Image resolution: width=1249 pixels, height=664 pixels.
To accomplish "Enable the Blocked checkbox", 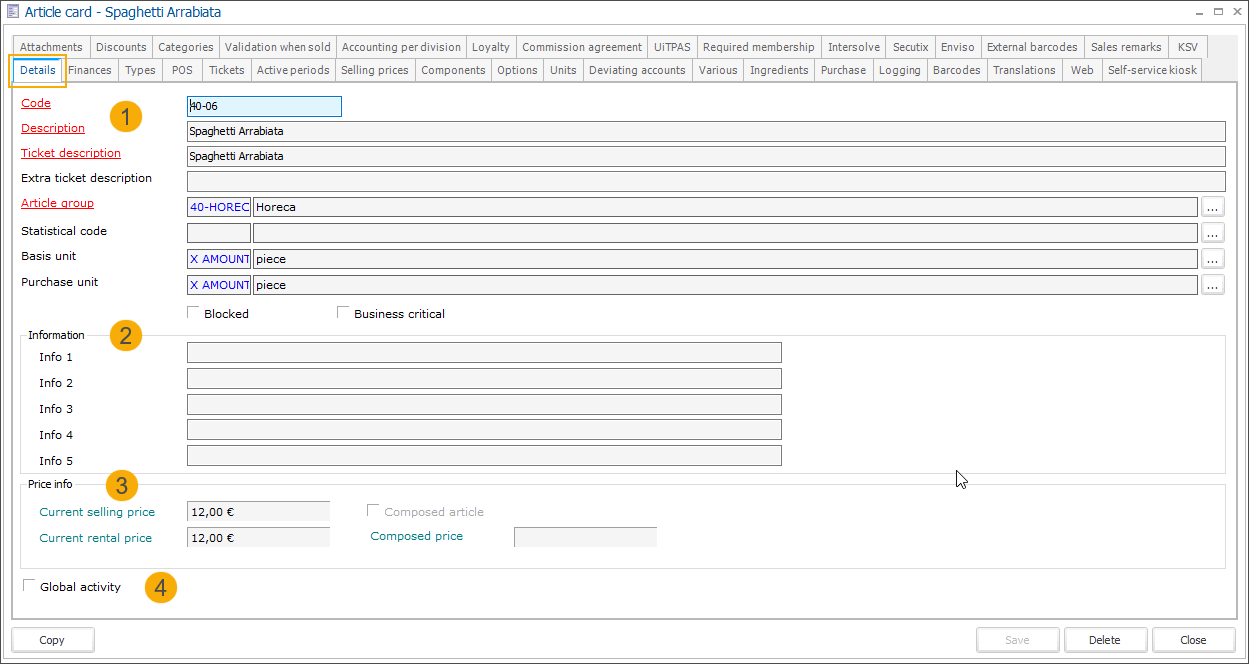I will click(194, 313).
